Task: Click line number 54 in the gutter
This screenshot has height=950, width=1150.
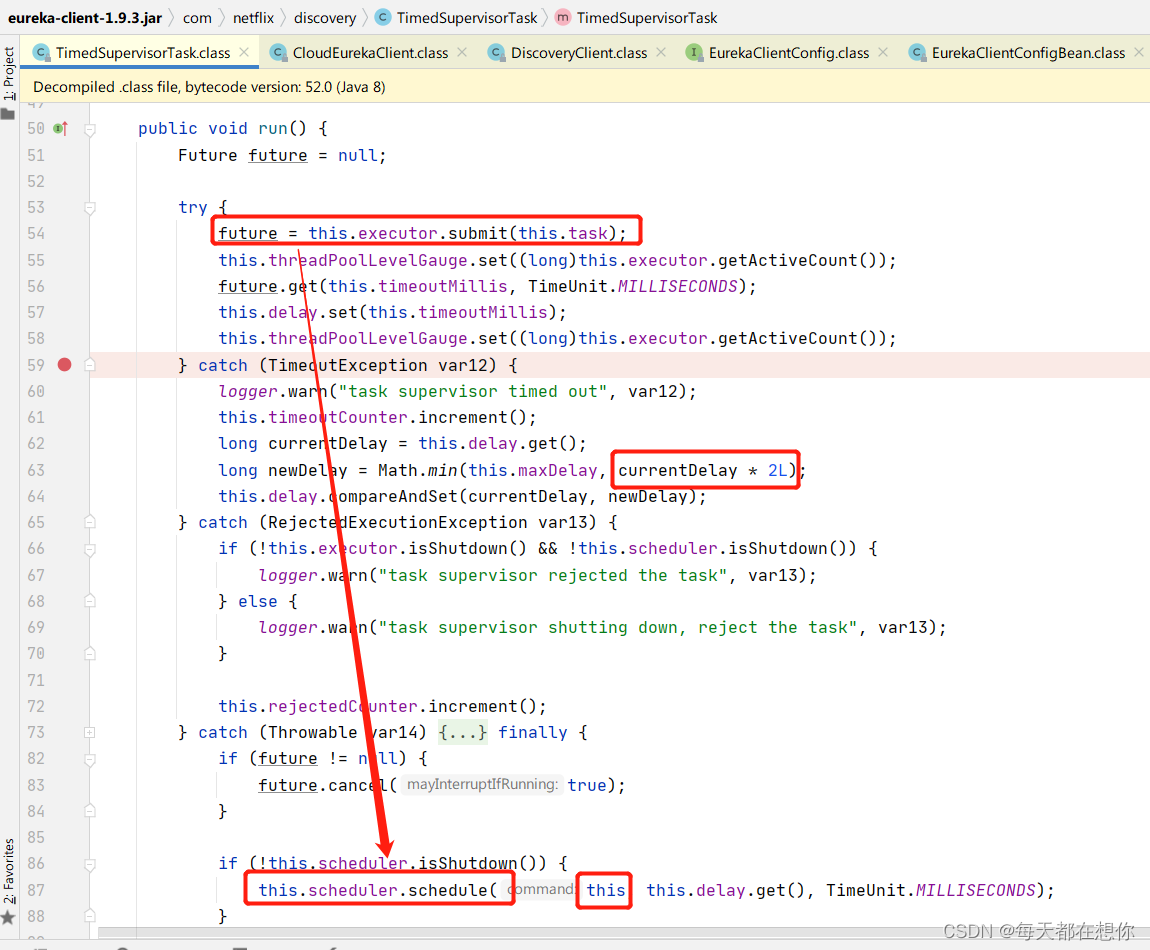Action: 36,233
